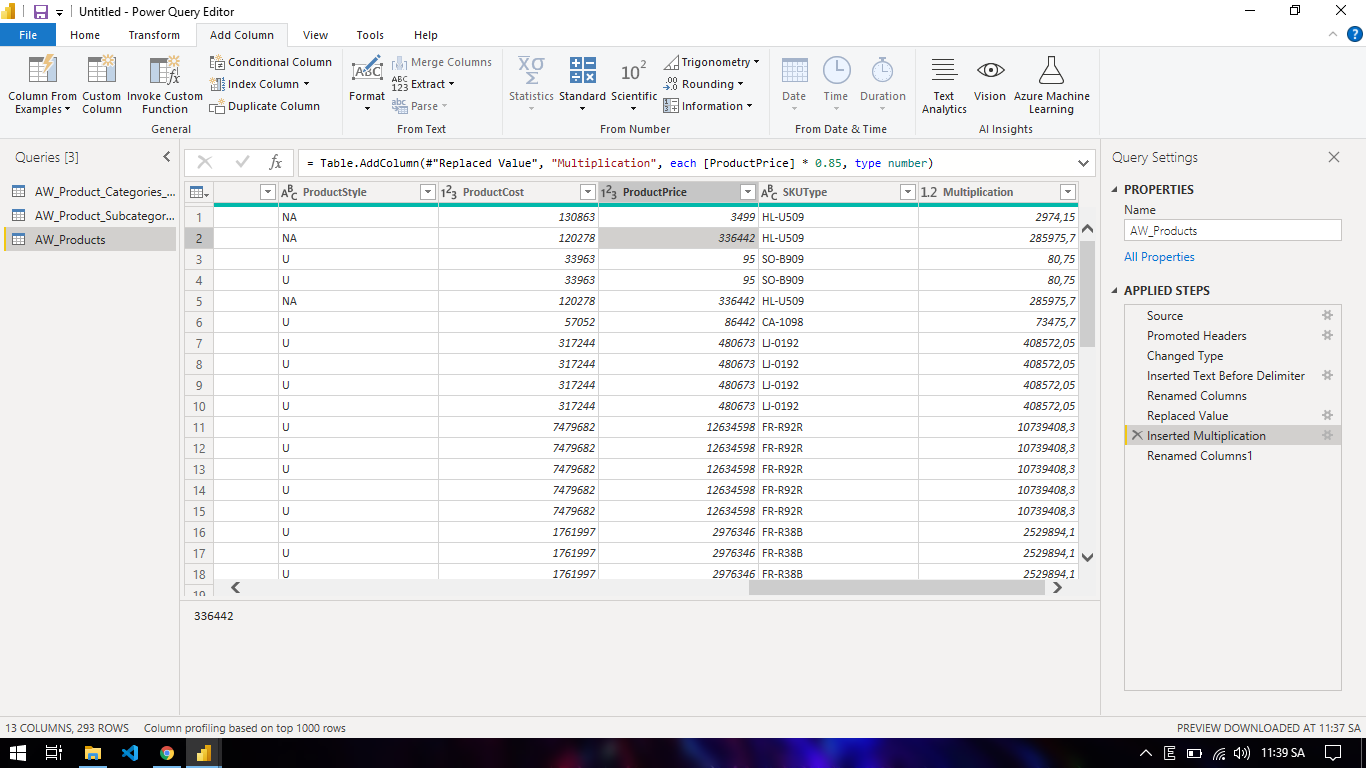Open ProductPrice column filter dropdown
The width and height of the screenshot is (1366, 768).
click(x=747, y=192)
